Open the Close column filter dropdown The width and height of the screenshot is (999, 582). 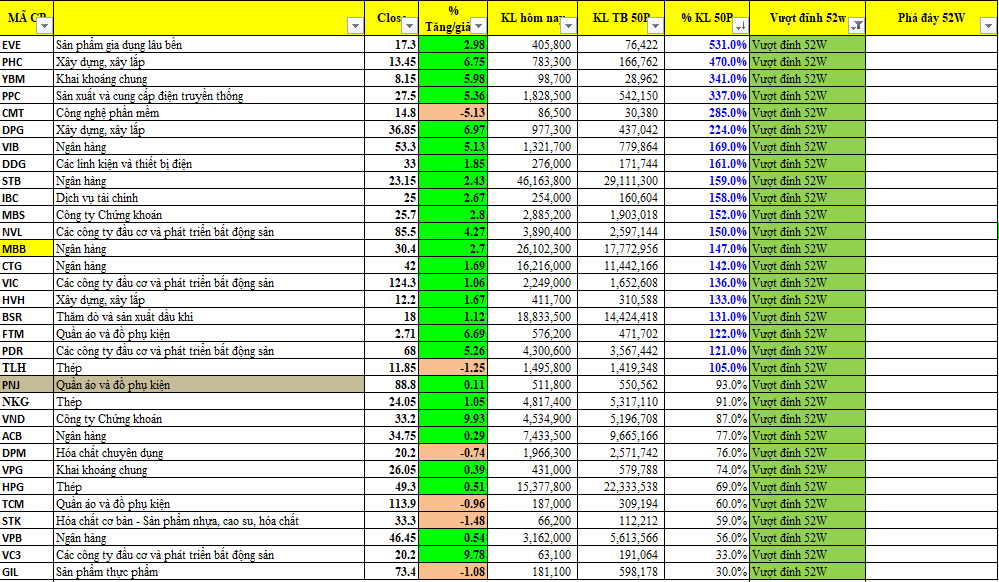[408, 27]
